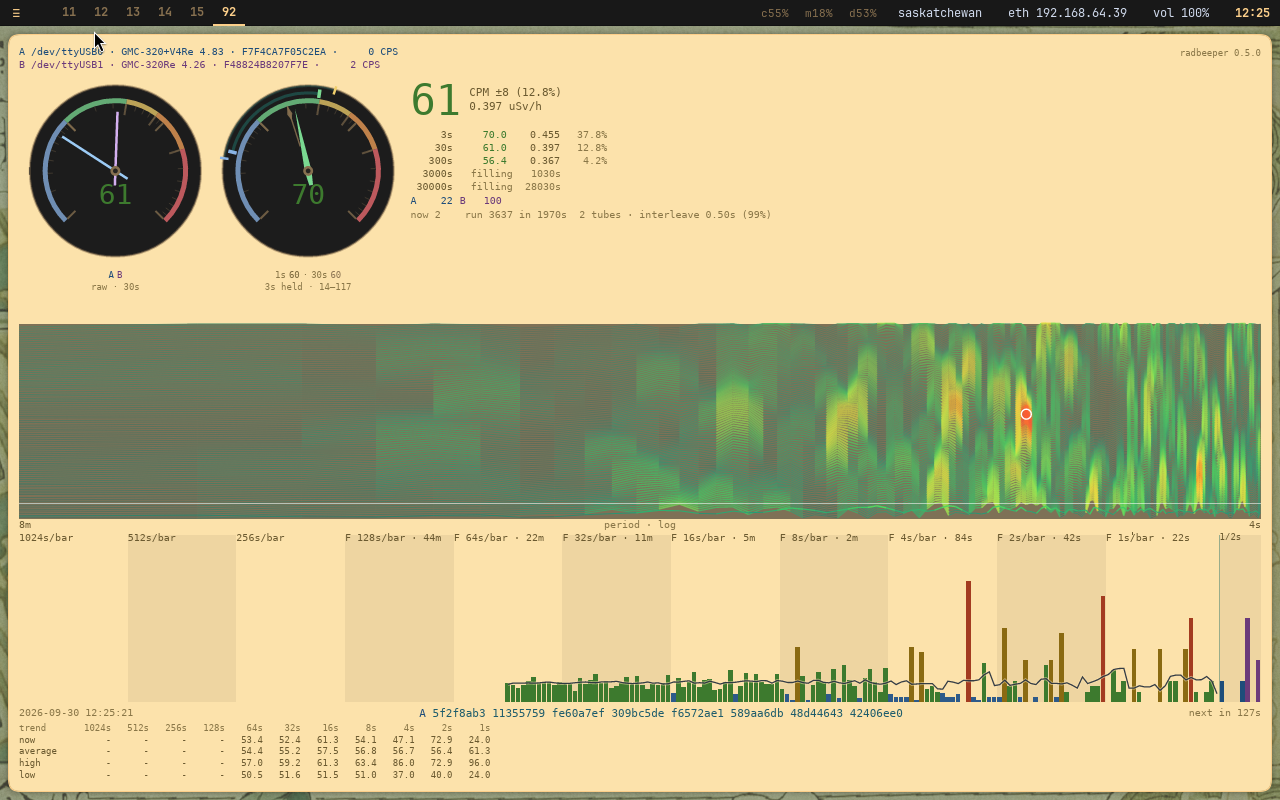Click the '128s/bar · 44m' column header

pyautogui.click(x=393, y=538)
